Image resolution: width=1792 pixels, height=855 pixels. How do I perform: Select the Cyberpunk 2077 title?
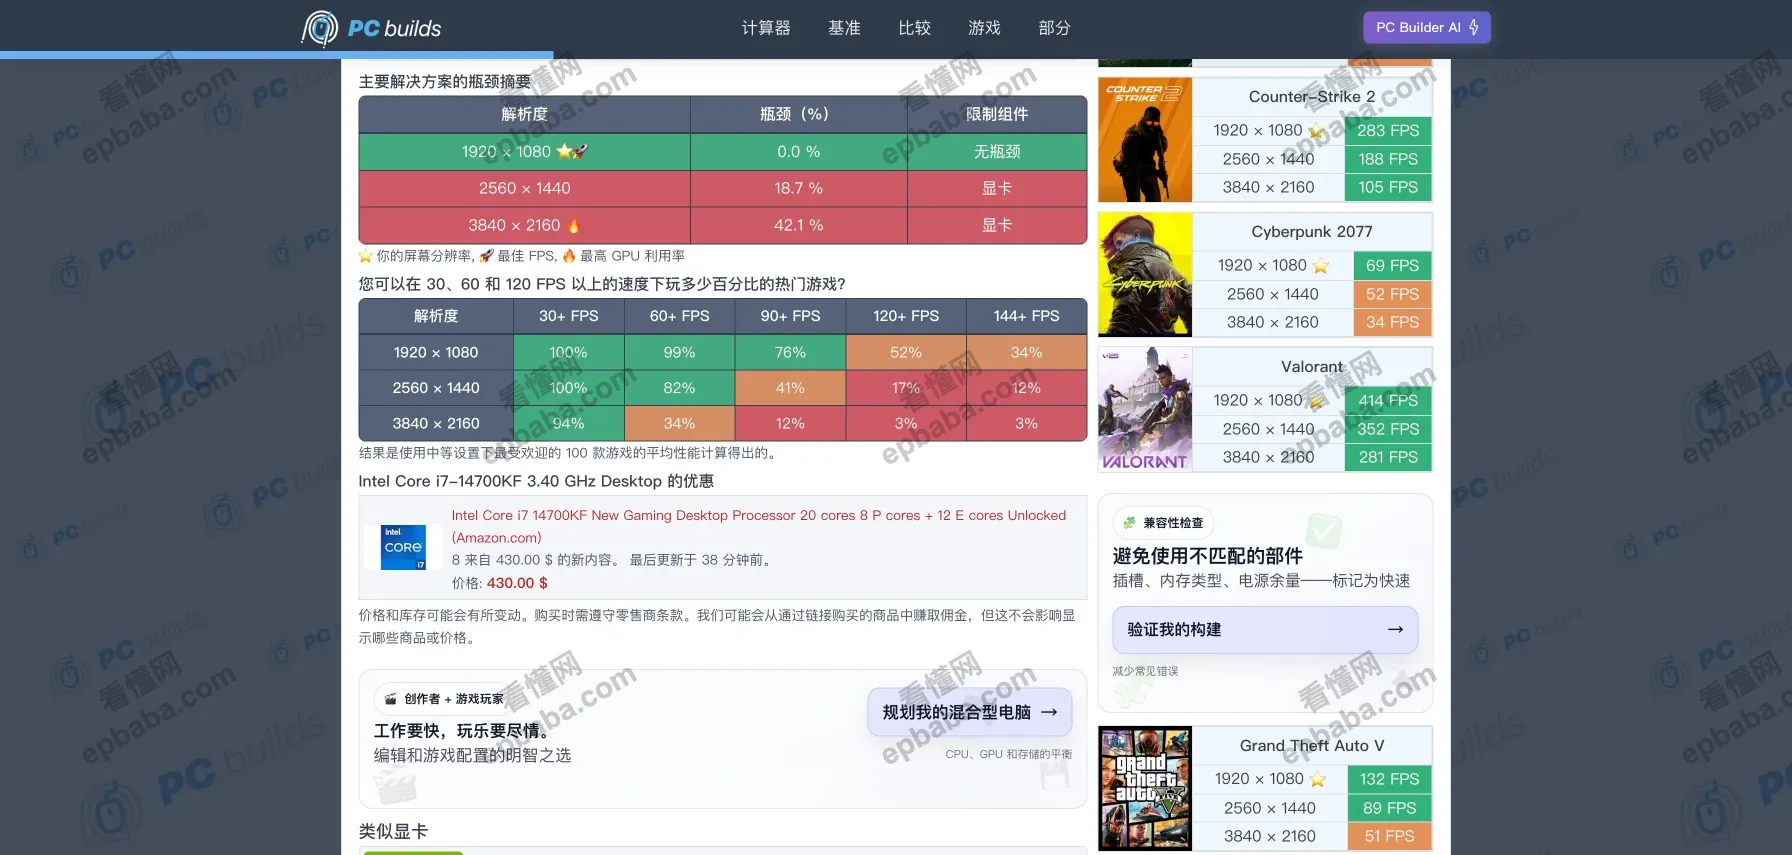(1312, 231)
